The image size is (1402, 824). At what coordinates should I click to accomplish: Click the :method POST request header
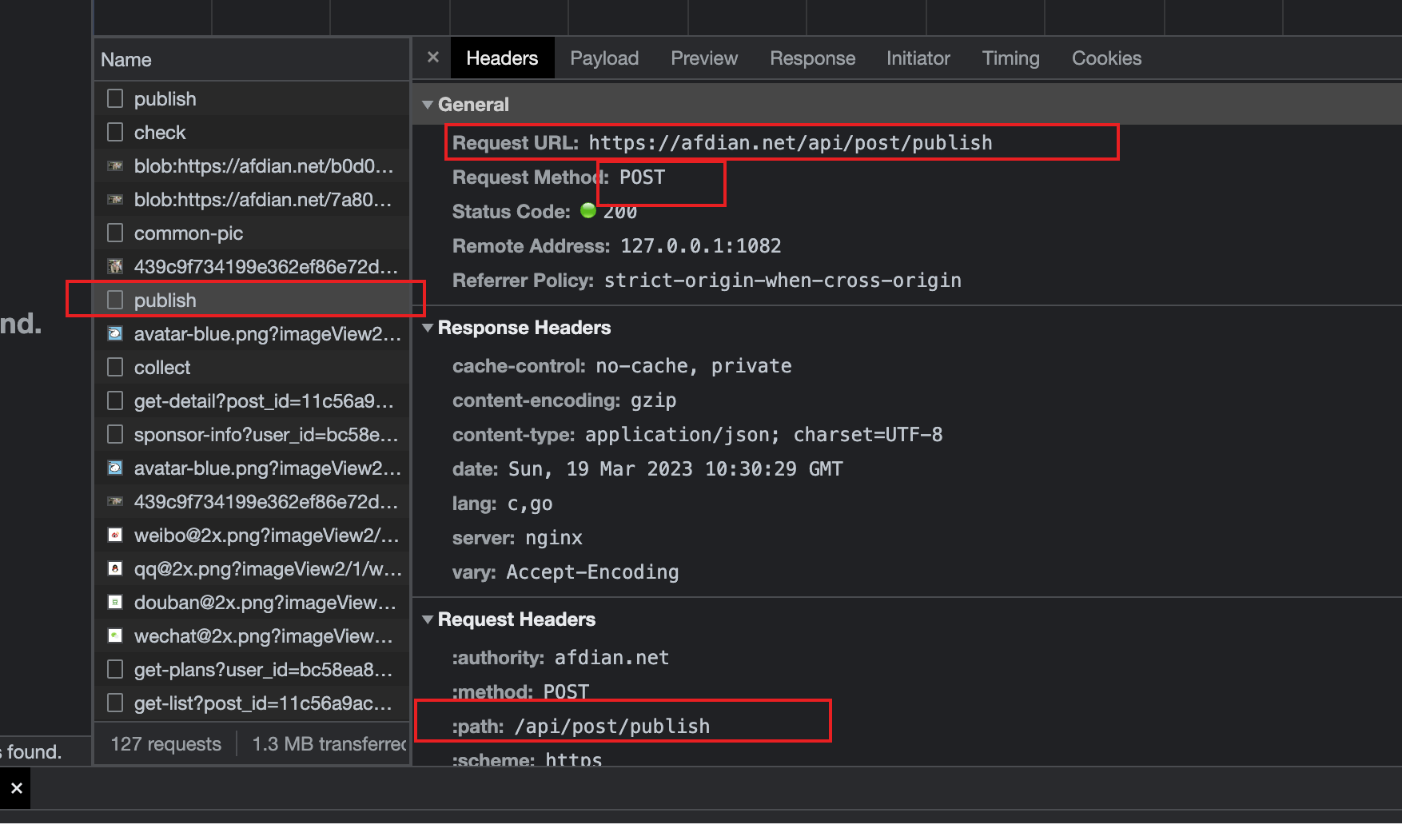(x=566, y=692)
